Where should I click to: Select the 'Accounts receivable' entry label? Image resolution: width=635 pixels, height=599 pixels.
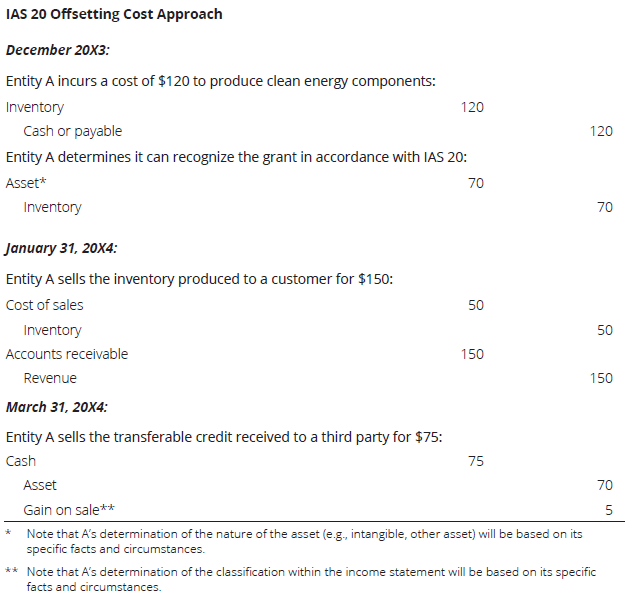67,354
